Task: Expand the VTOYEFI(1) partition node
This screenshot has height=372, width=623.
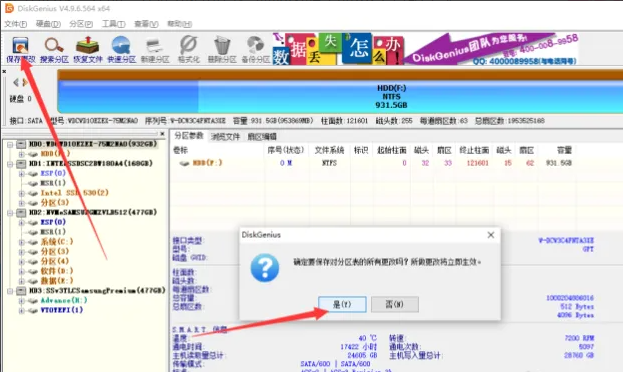Action: tap(22, 310)
